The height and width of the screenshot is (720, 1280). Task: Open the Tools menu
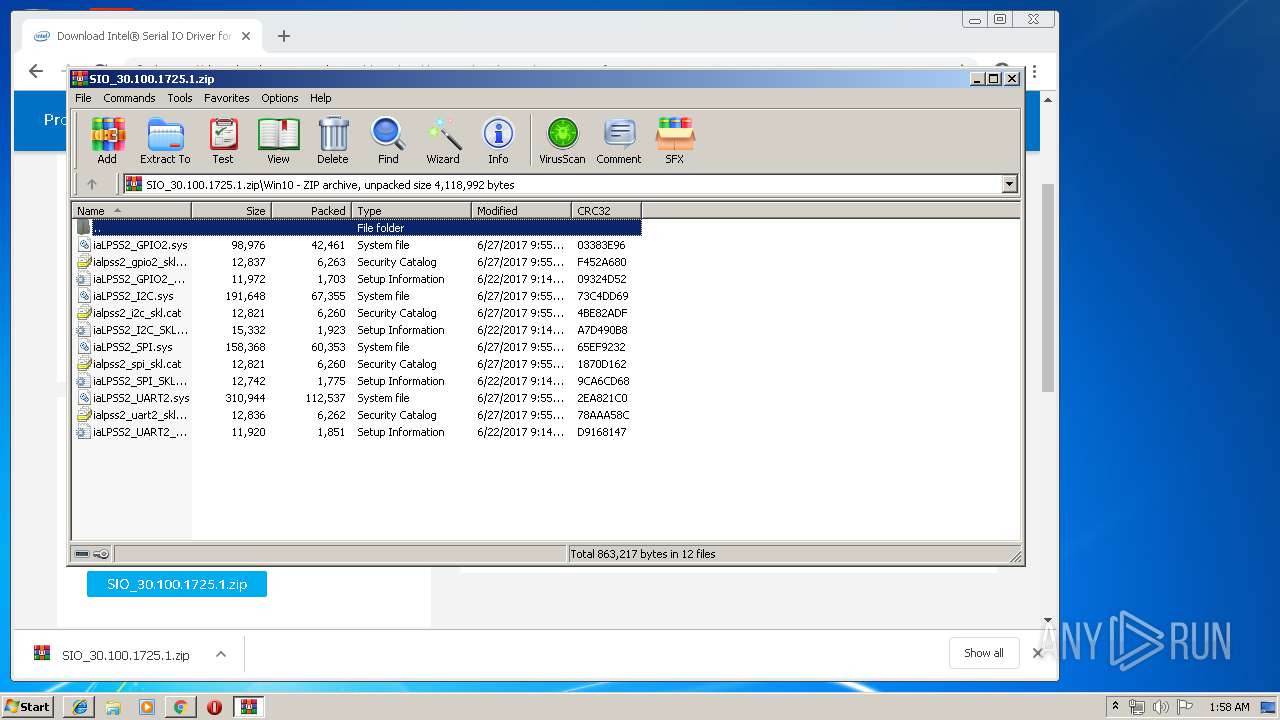[x=180, y=98]
